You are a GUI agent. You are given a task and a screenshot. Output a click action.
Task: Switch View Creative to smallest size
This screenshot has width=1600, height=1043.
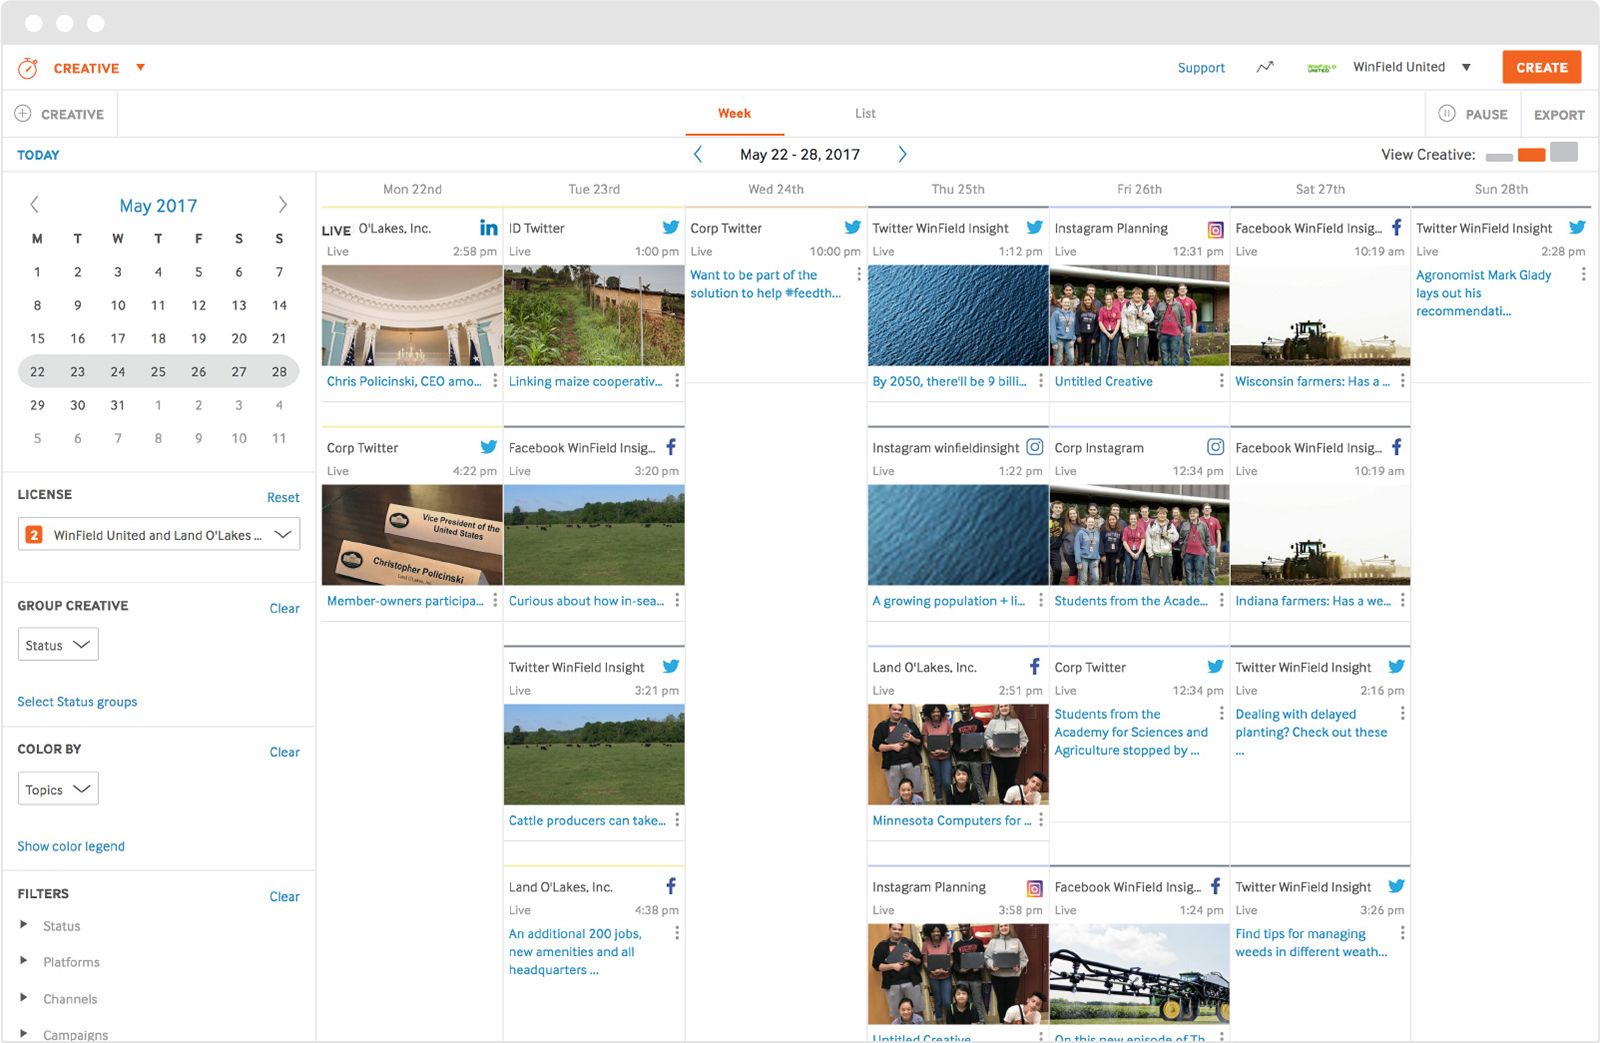pyautogui.click(x=1499, y=157)
